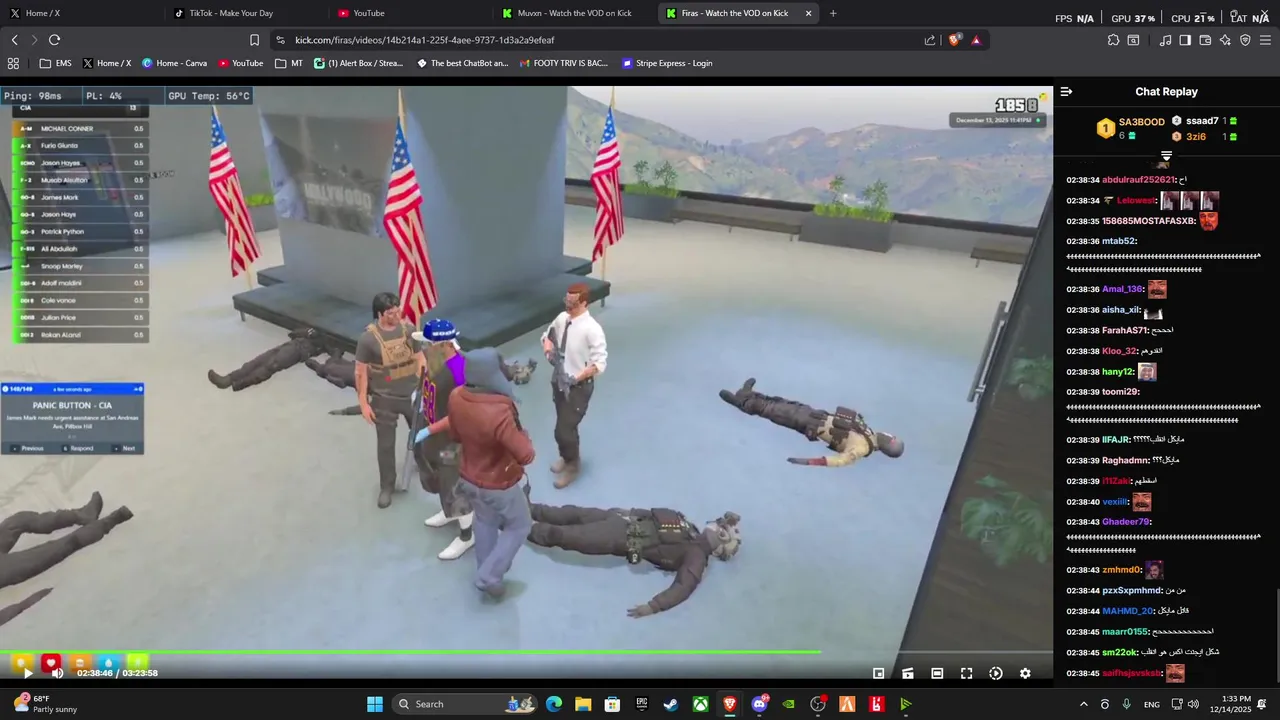Viewport: 1280px width, 720px height.
Task: Open Brave VPN shield icon
Action: [x=1245, y=40]
